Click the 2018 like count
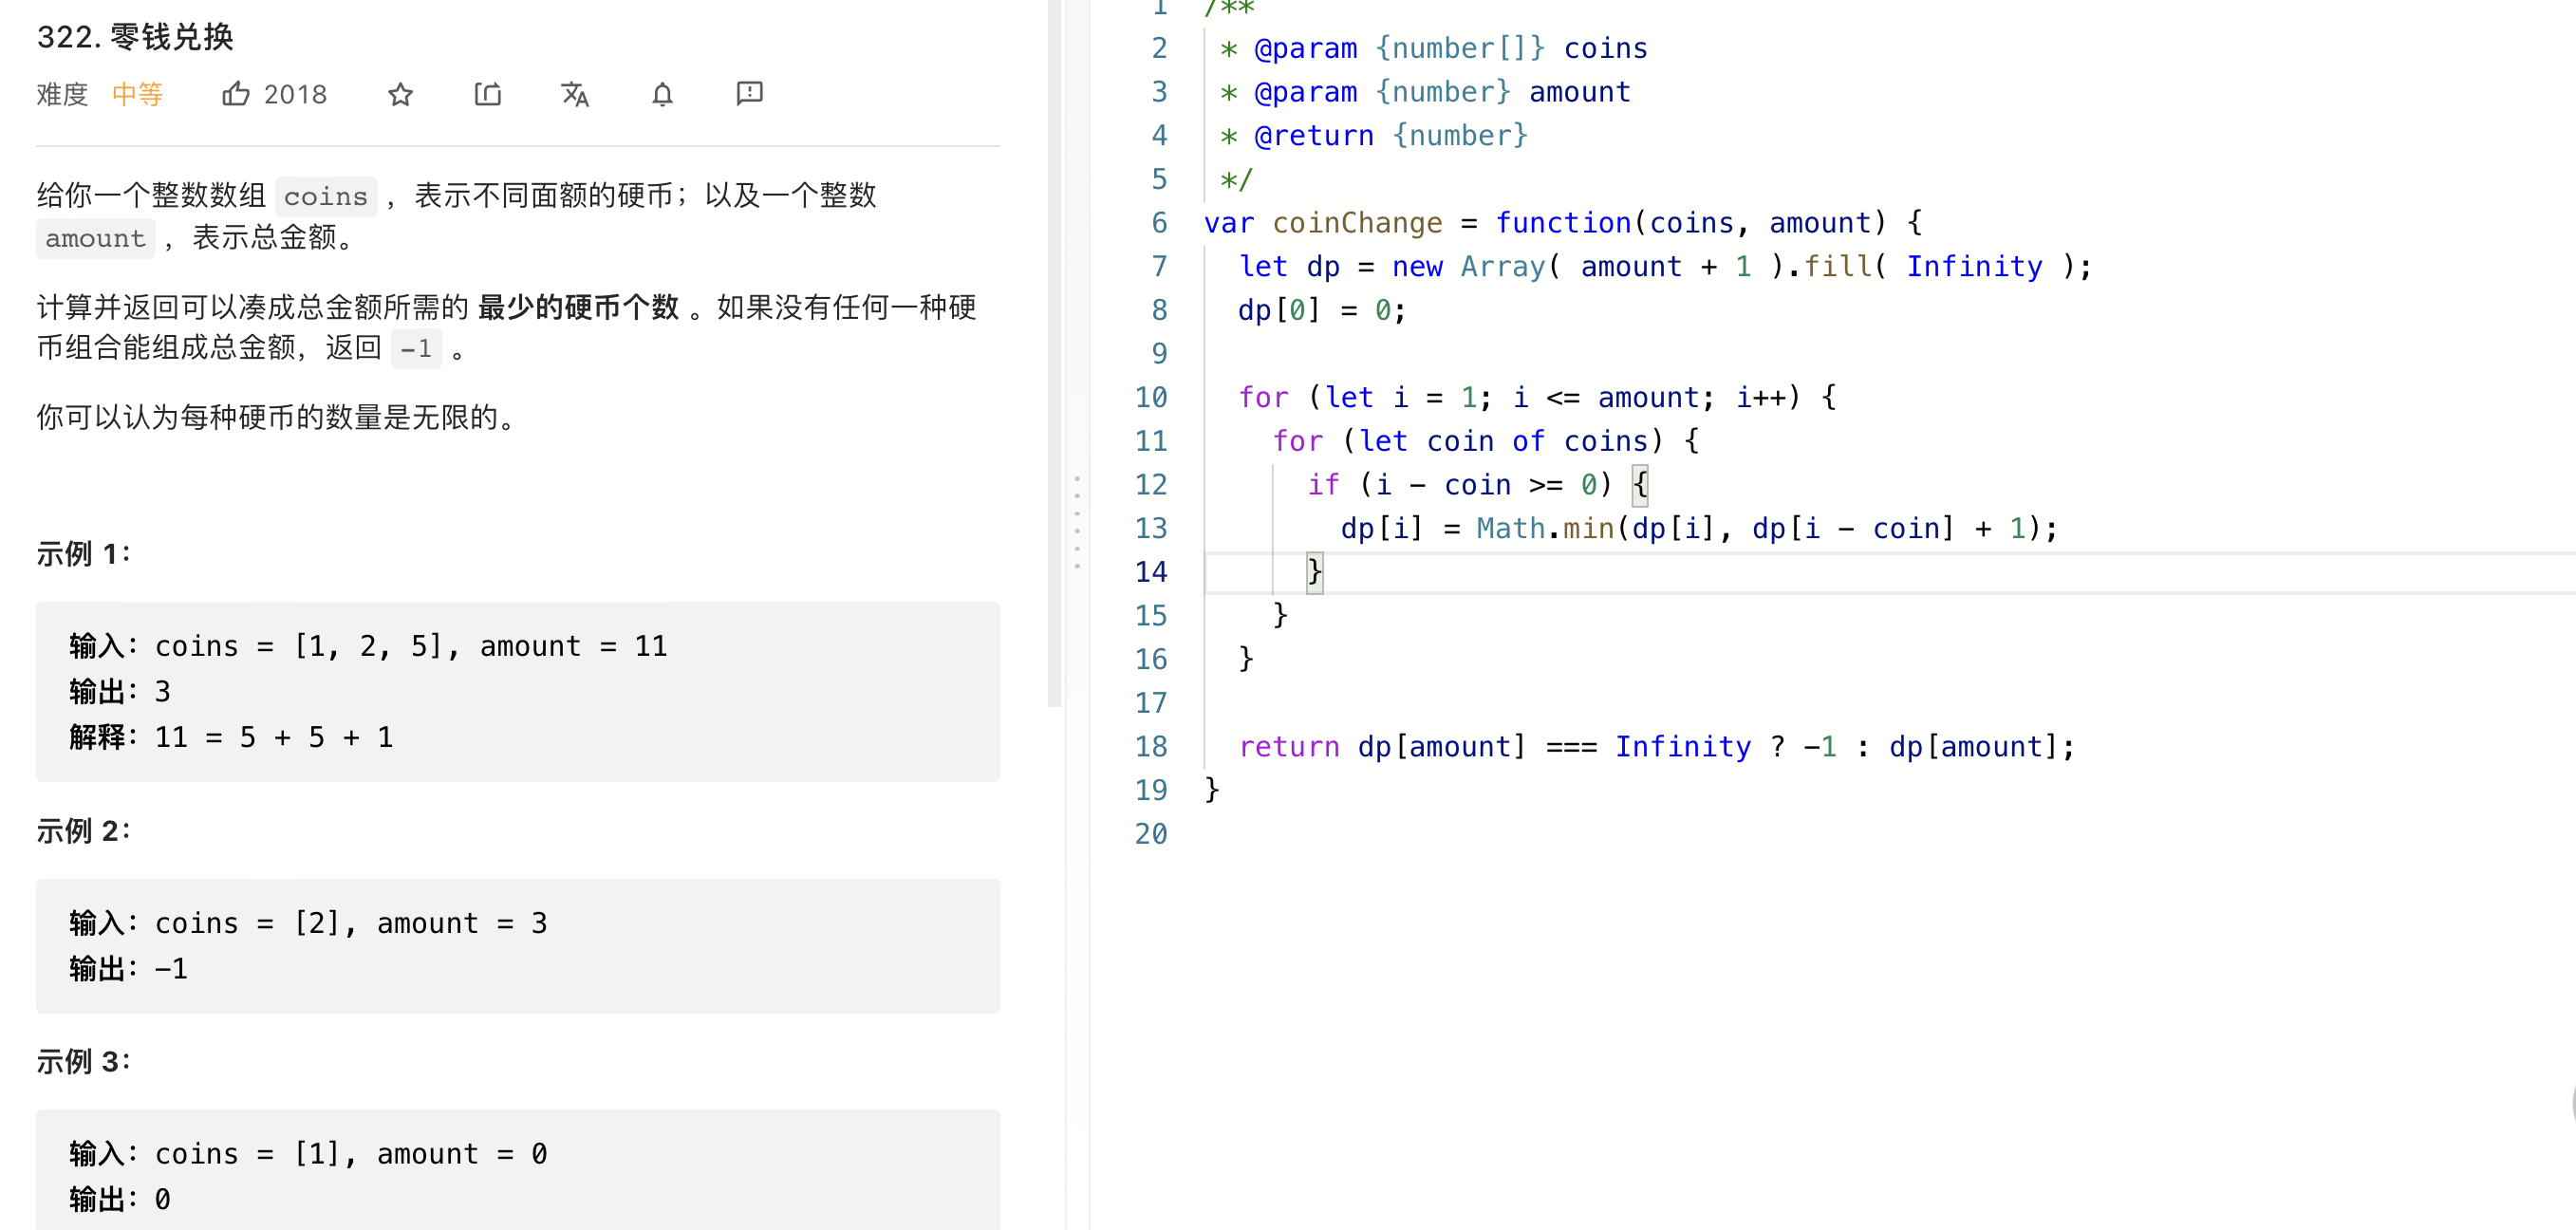The width and height of the screenshot is (2576, 1230). point(295,94)
